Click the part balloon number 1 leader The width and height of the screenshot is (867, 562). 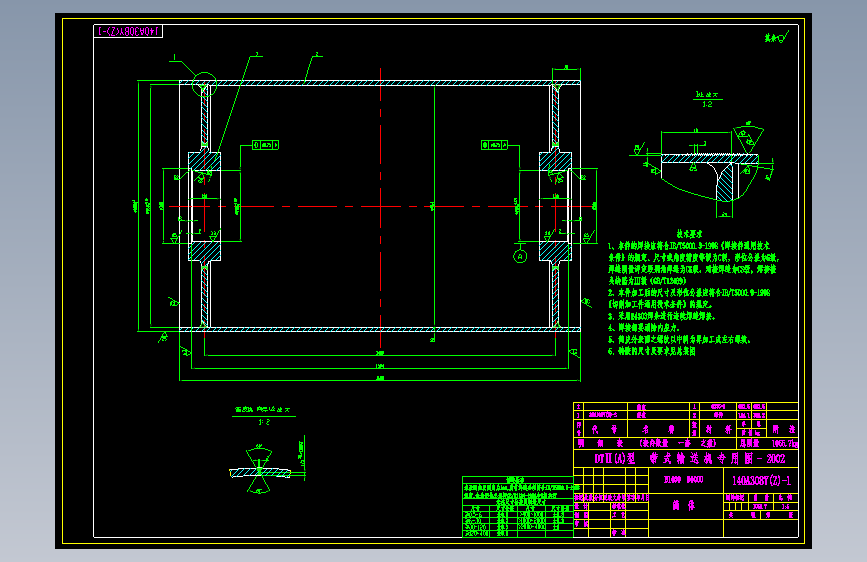[182, 65]
